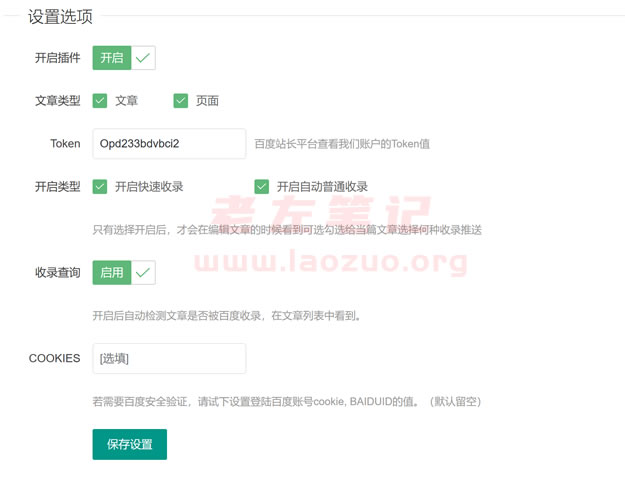Screen dimensions: 625x480
Task: Click the checkmark icon beside 开启 toggle
Action: coord(143,58)
